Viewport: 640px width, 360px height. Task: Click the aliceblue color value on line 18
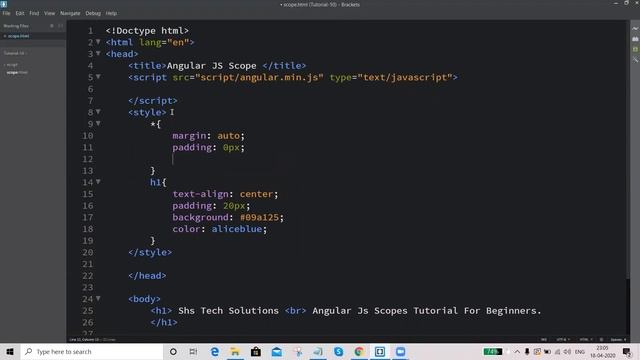pos(237,229)
